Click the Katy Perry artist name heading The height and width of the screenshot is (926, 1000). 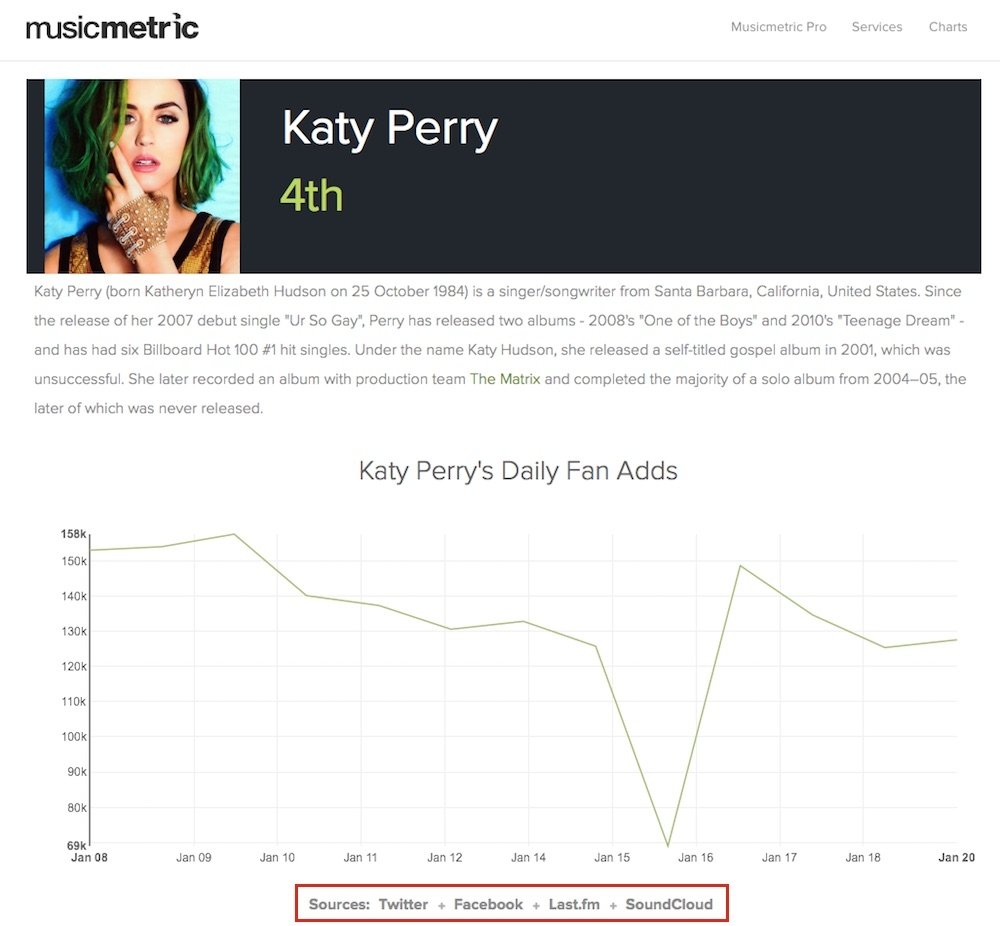click(x=390, y=129)
